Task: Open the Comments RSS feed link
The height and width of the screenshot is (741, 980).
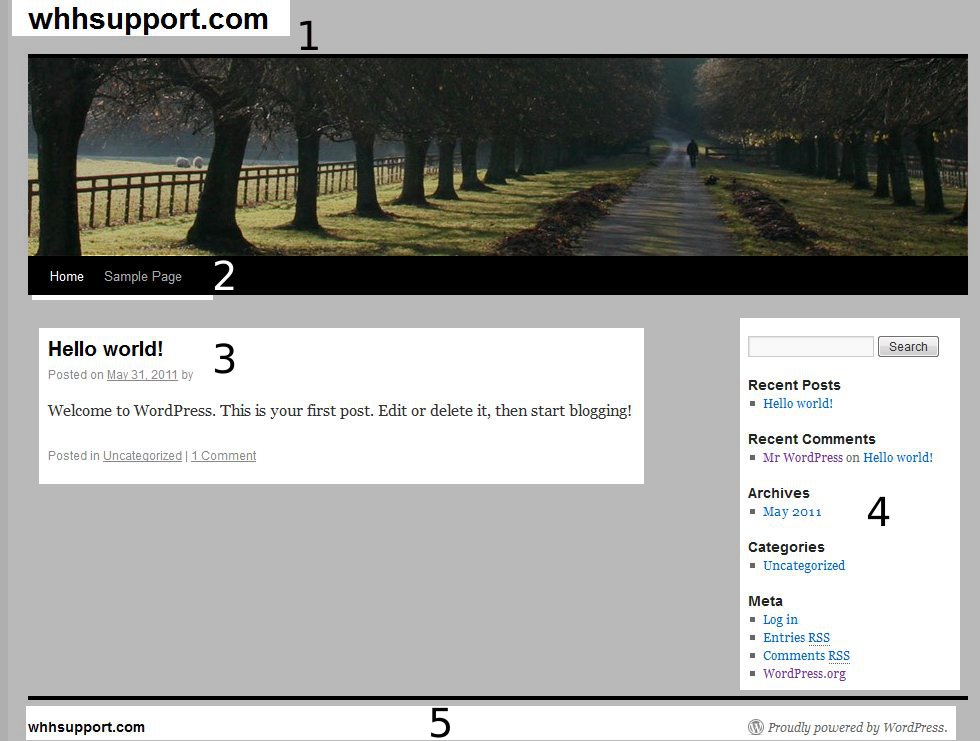Action: click(x=806, y=656)
